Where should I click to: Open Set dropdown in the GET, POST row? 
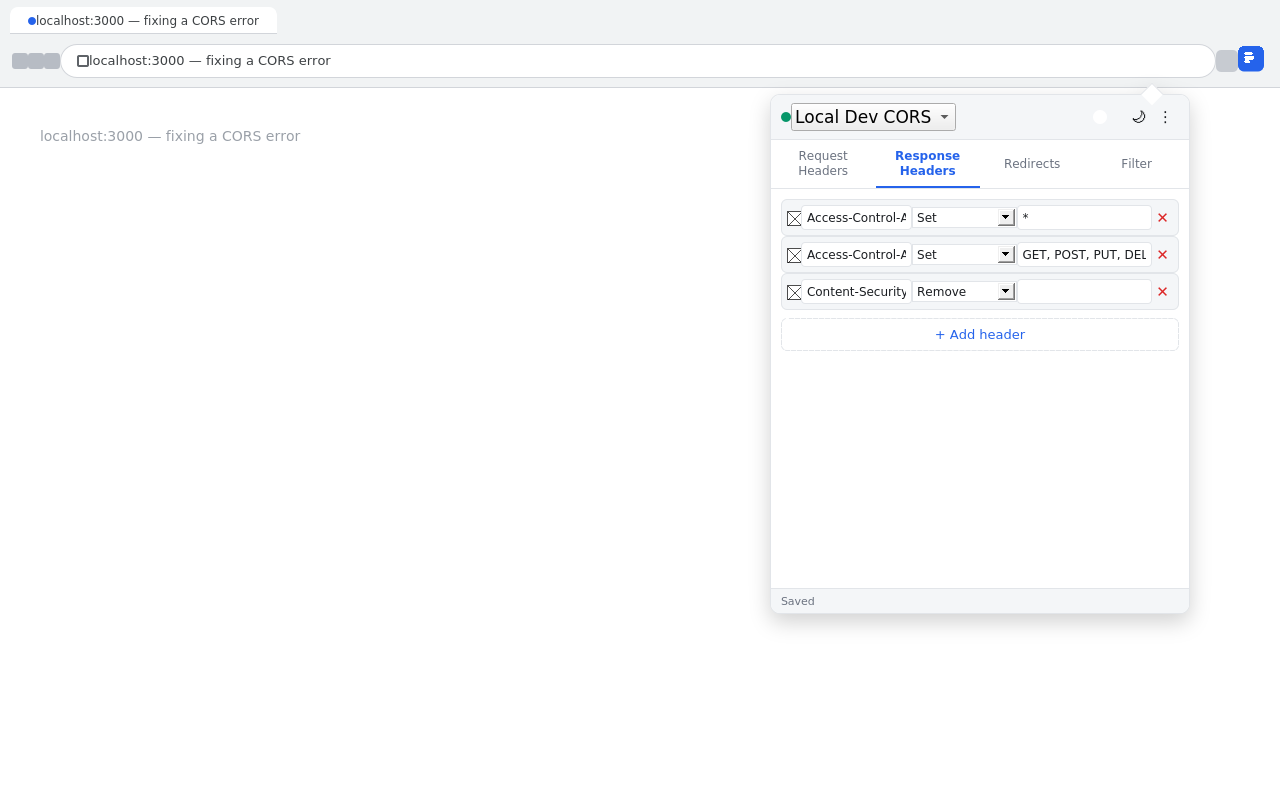pos(964,255)
